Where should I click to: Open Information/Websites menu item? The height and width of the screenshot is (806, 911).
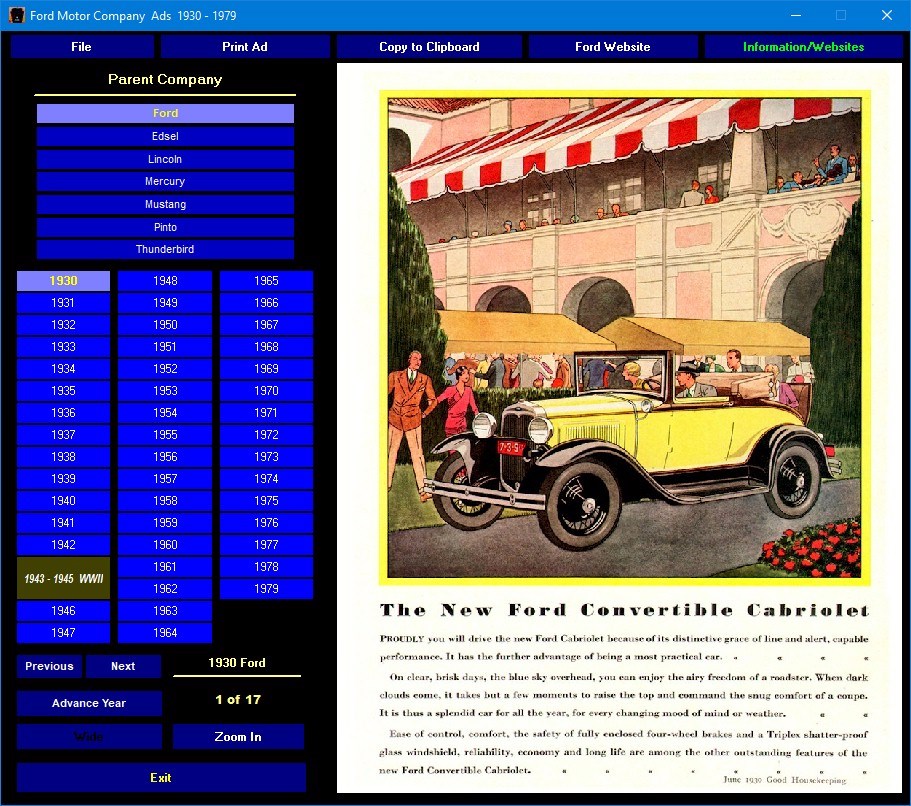(804, 47)
